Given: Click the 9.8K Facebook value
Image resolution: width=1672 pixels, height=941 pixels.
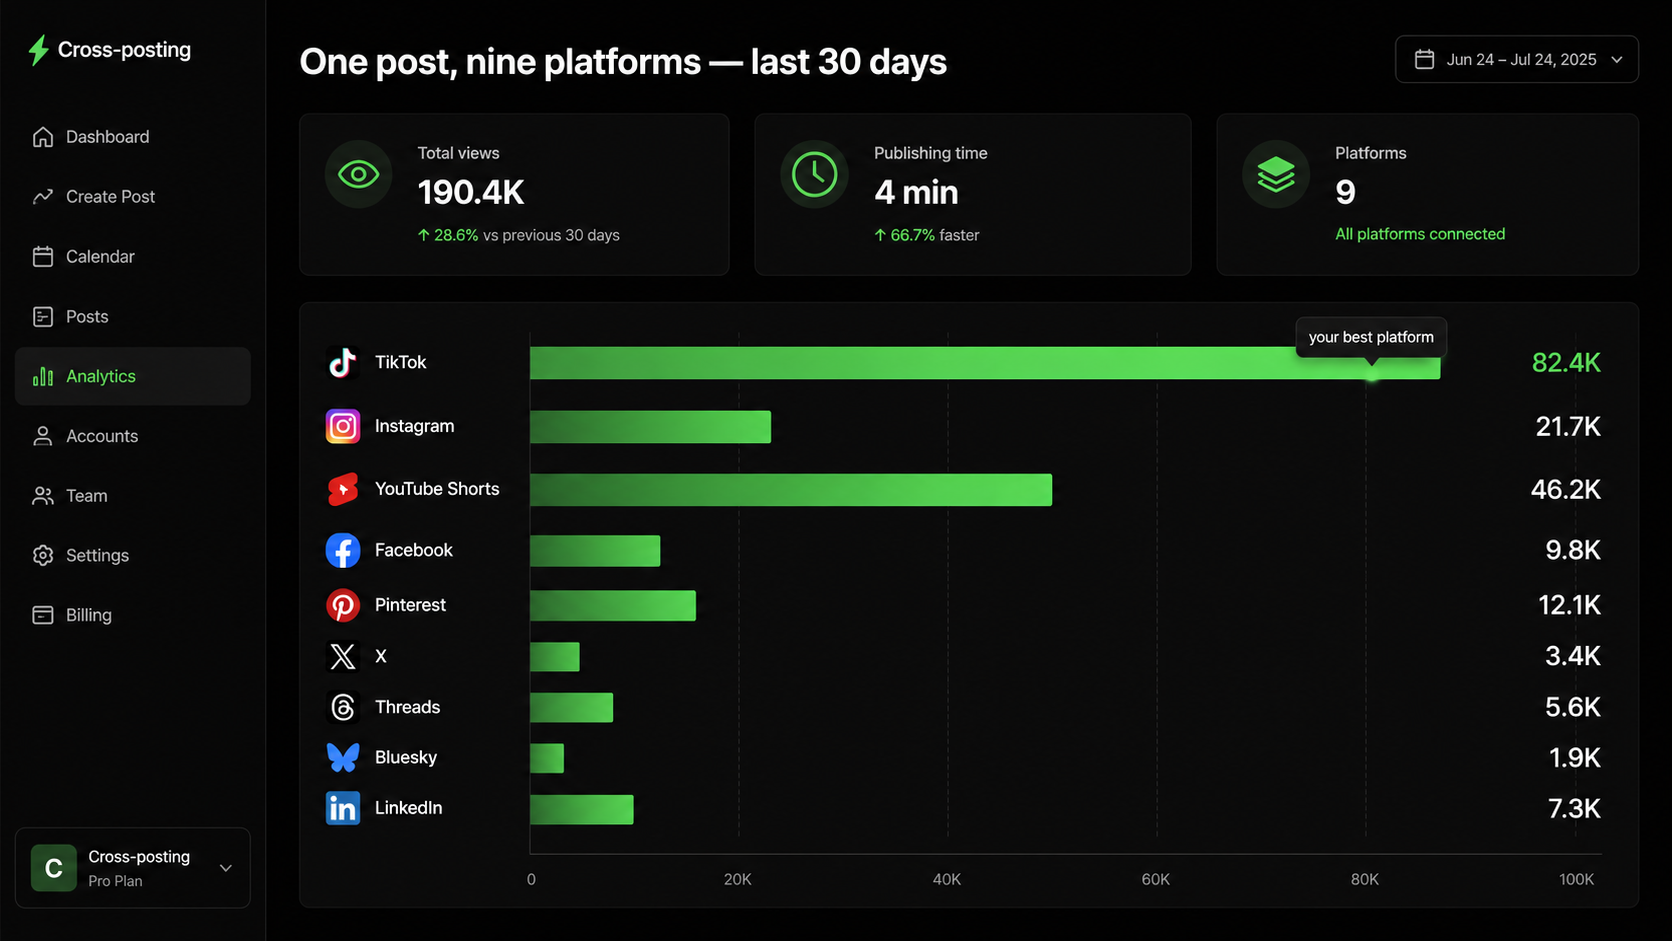Looking at the screenshot, I should click(x=1573, y=550).
